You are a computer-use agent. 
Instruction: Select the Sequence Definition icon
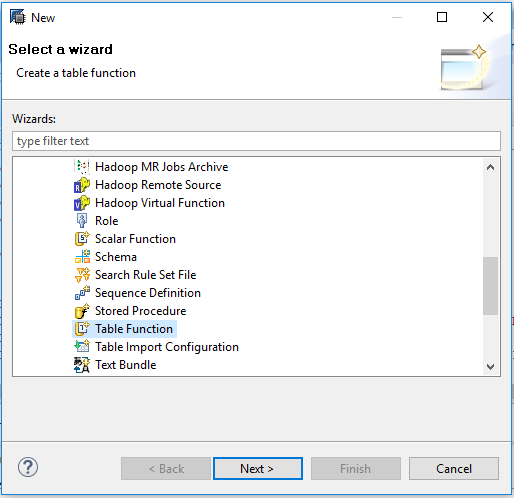(x=82, y=293)
